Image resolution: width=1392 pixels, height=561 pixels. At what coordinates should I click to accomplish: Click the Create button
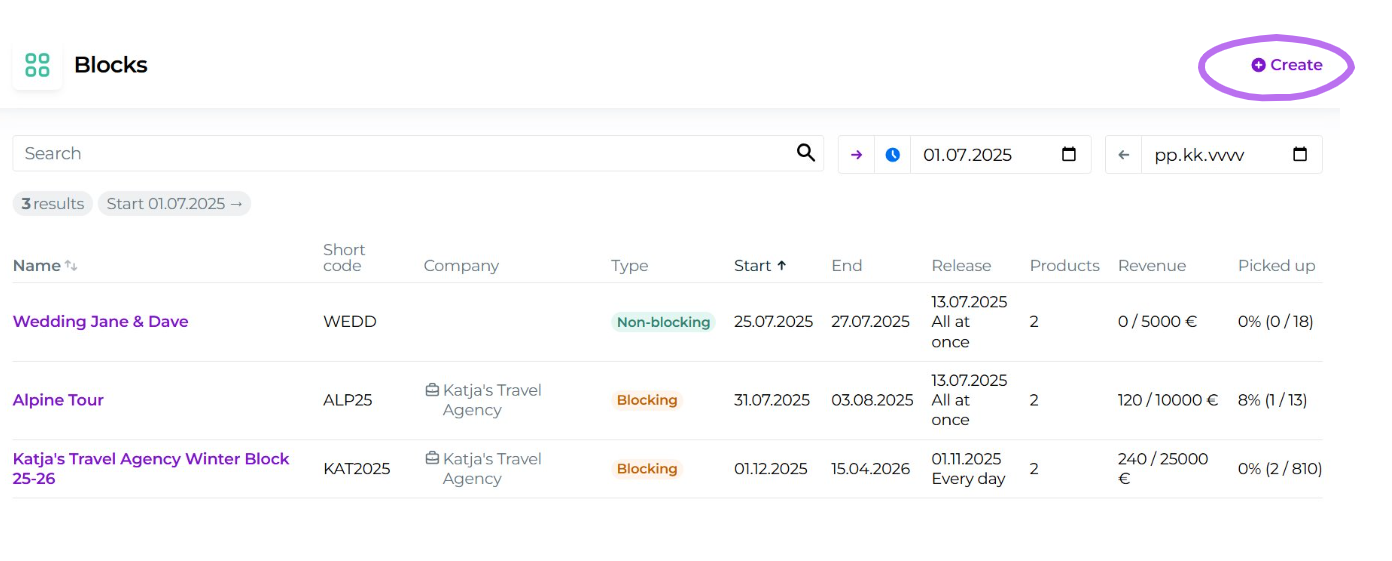(x=1286, y=65)
